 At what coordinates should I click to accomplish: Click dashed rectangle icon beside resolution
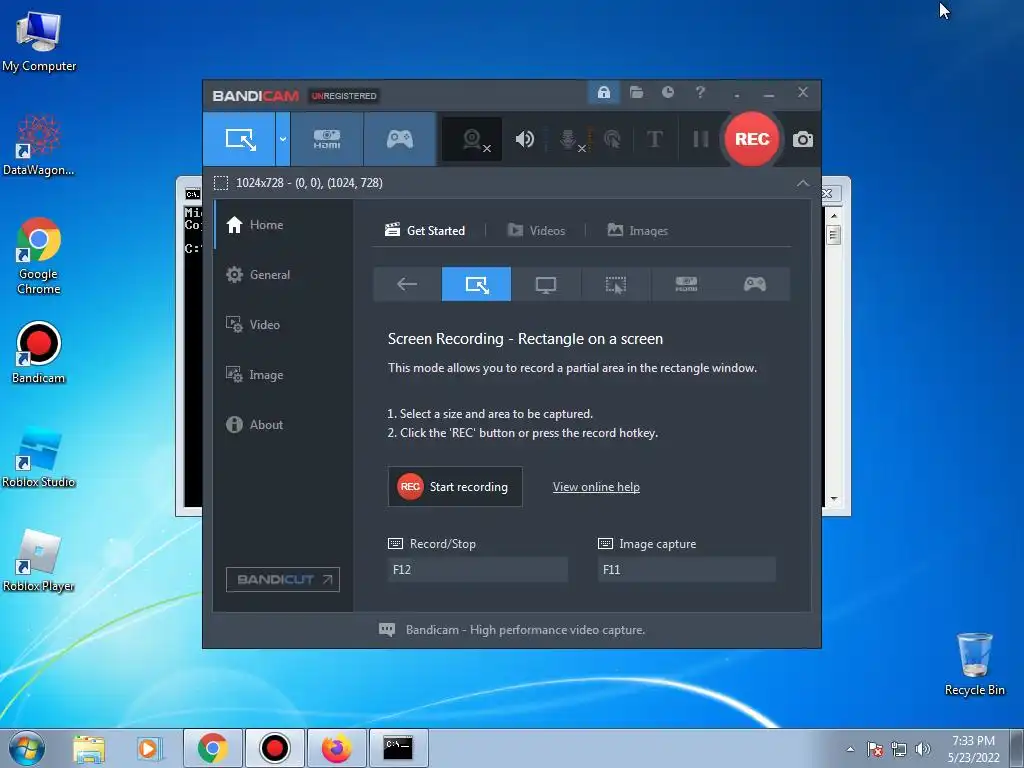pyautogui.click(x=221, y=183)
